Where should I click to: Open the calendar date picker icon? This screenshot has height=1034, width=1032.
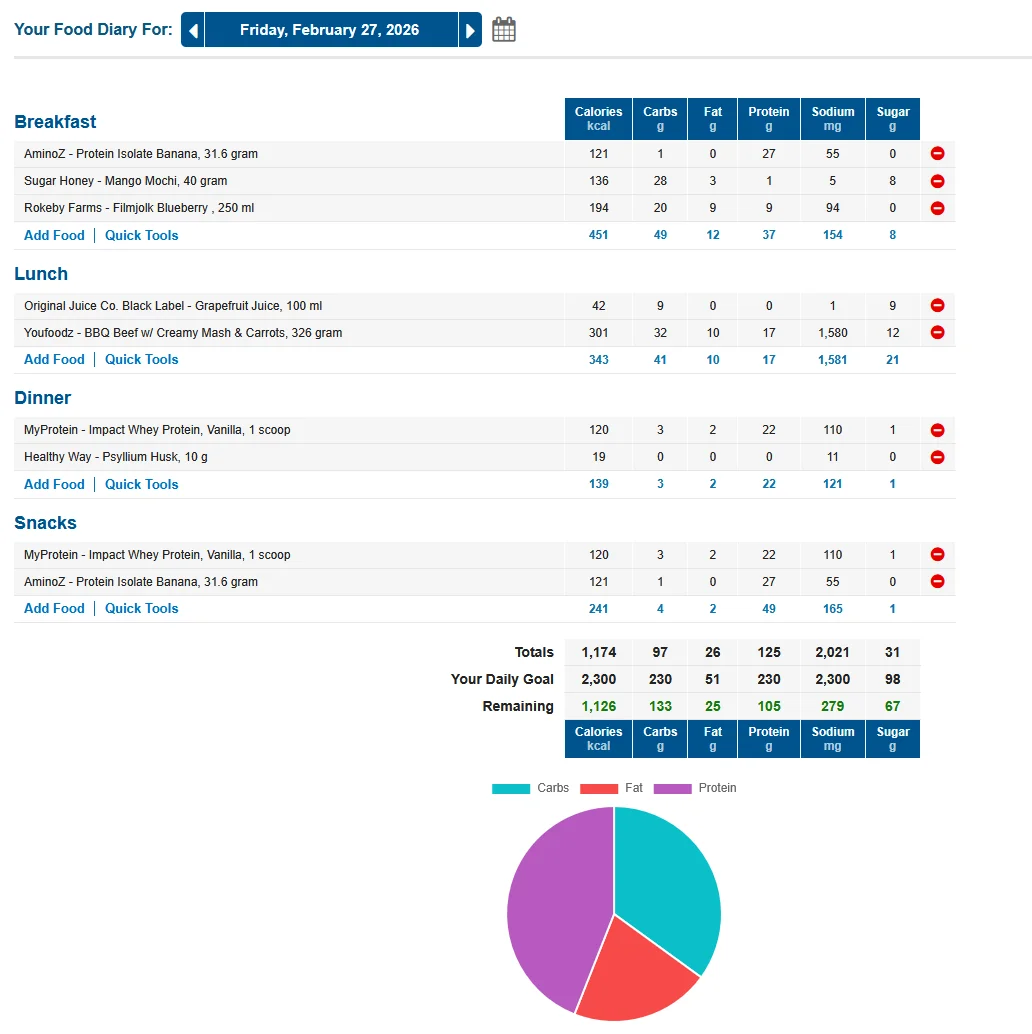coord(504,30)
